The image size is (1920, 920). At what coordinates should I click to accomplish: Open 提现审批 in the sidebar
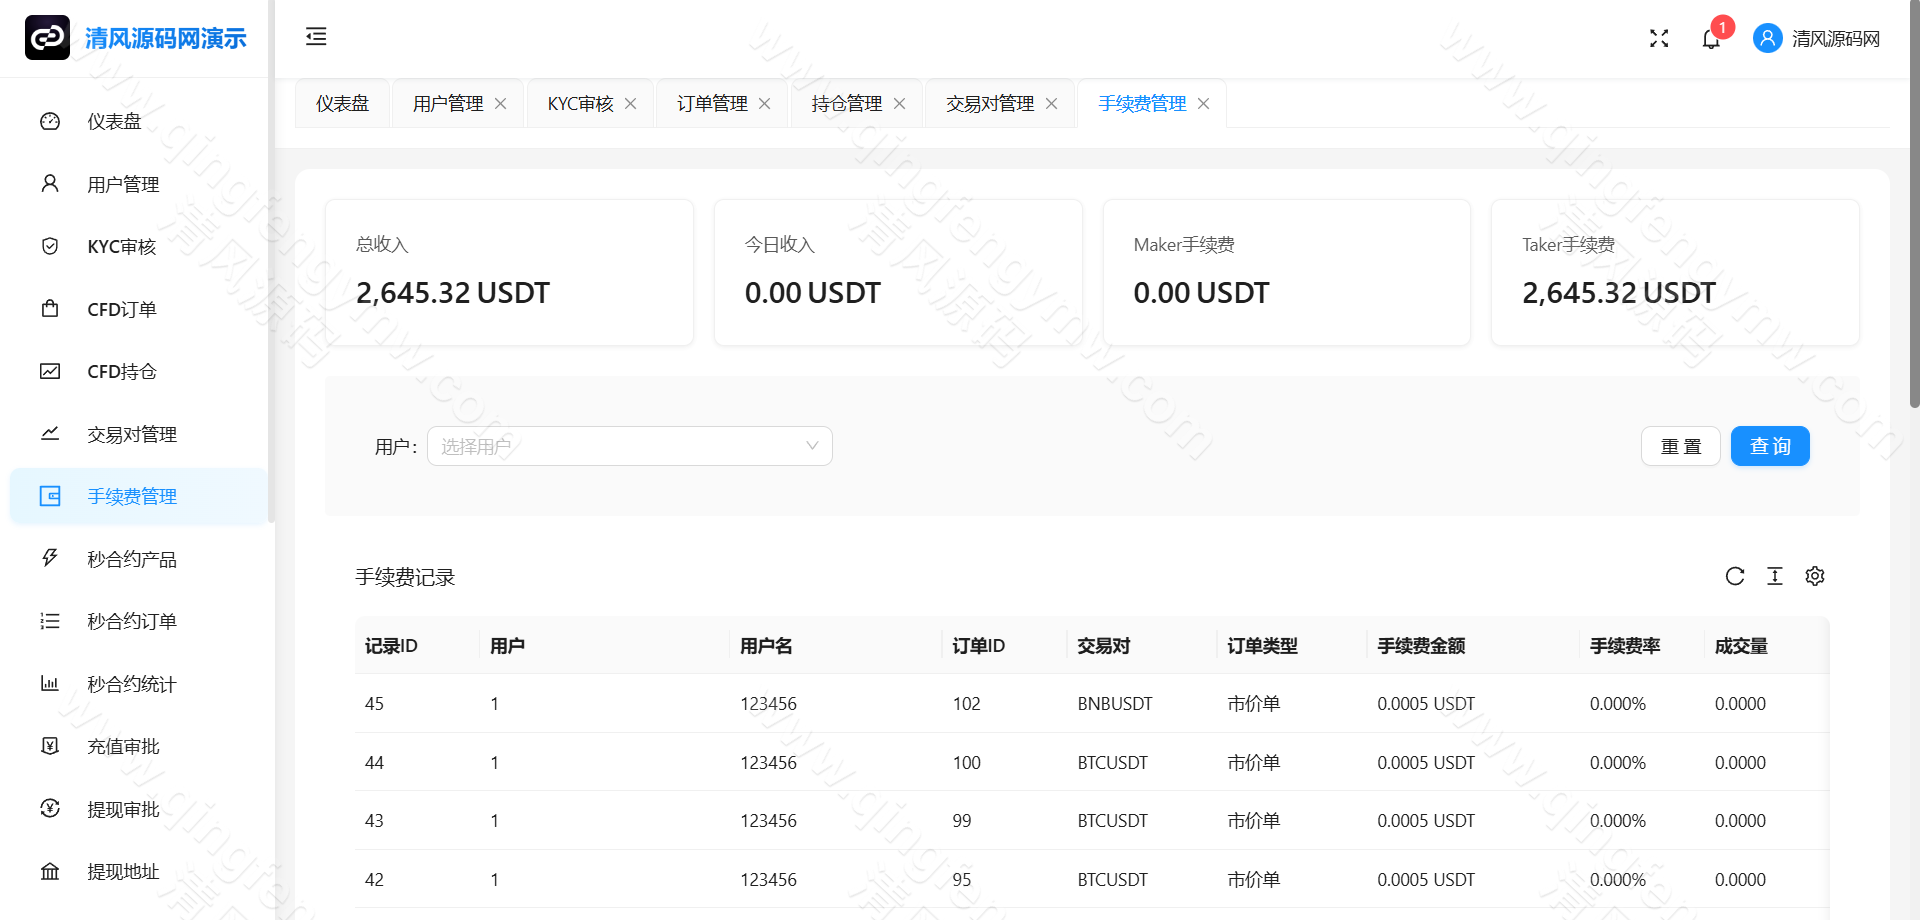123,809
